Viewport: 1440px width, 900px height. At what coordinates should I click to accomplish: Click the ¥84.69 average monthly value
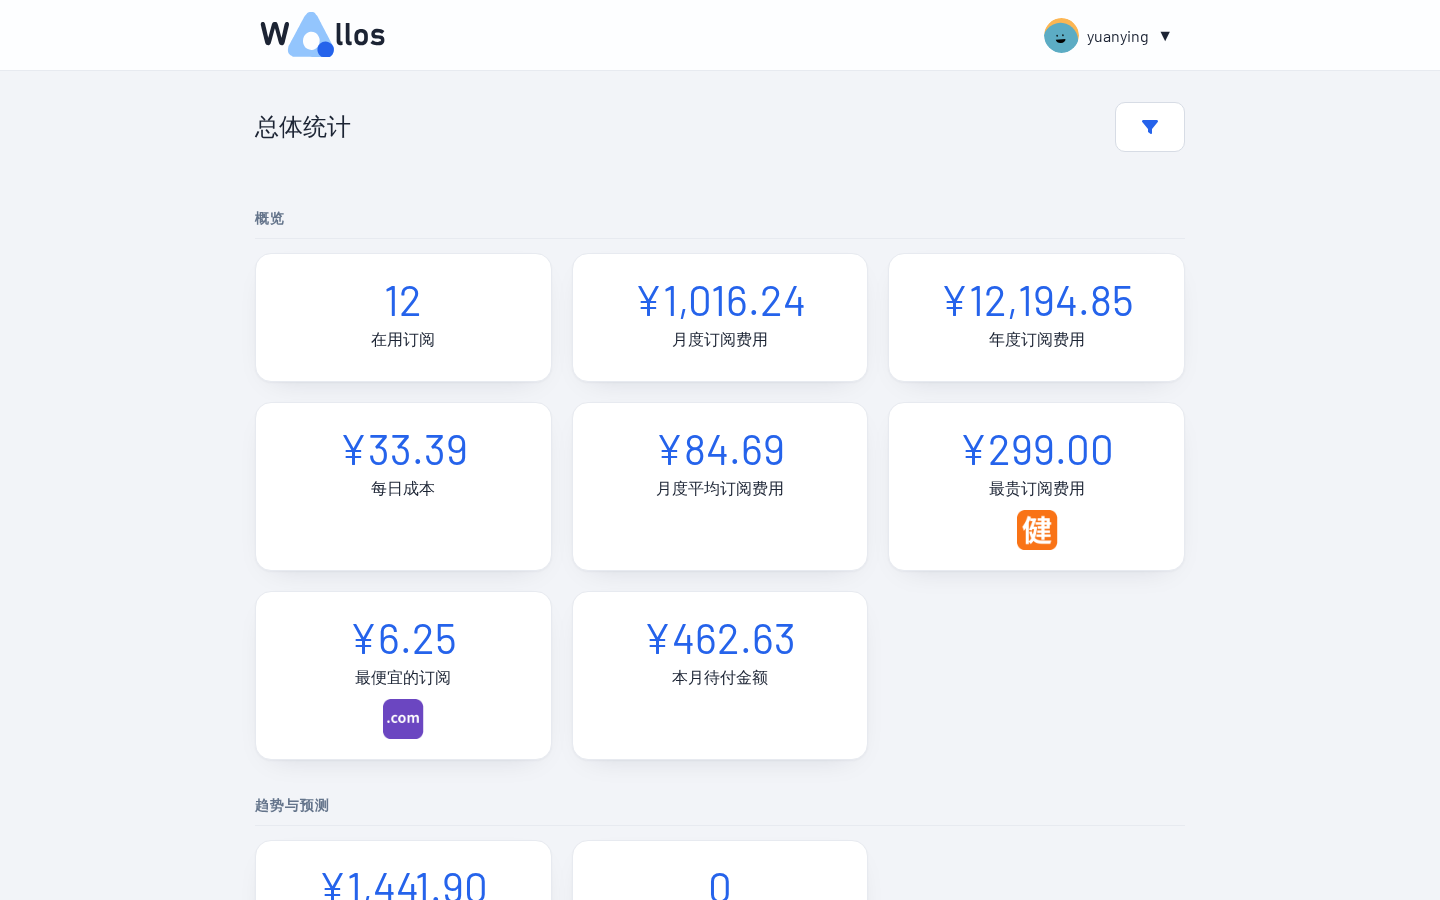tap(720, 450)
